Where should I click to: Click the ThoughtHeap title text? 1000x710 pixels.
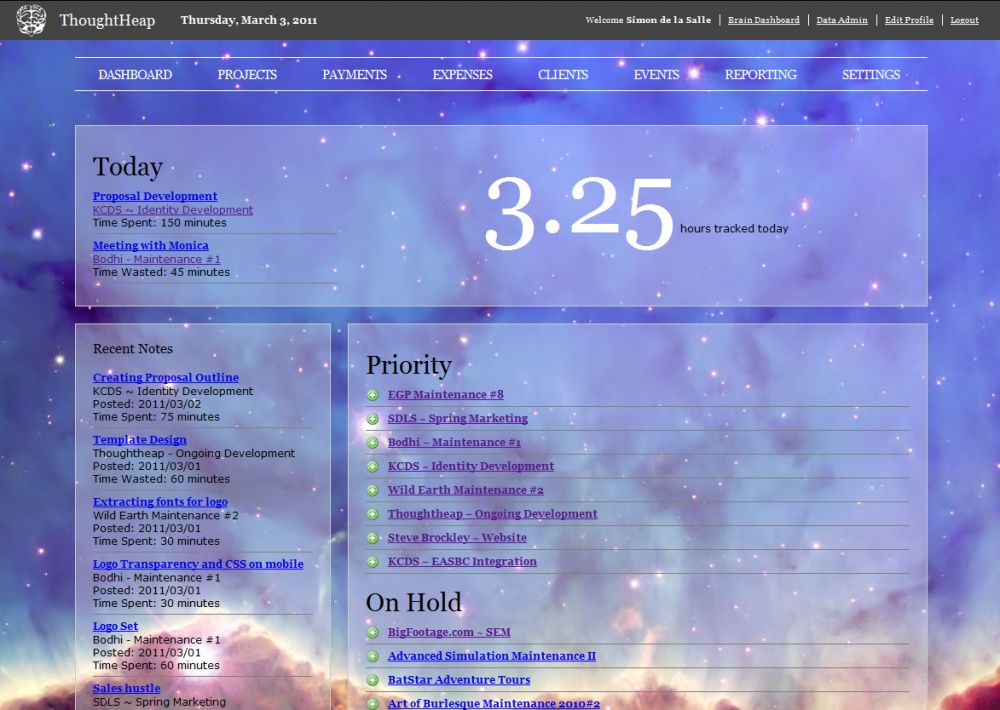107,20
